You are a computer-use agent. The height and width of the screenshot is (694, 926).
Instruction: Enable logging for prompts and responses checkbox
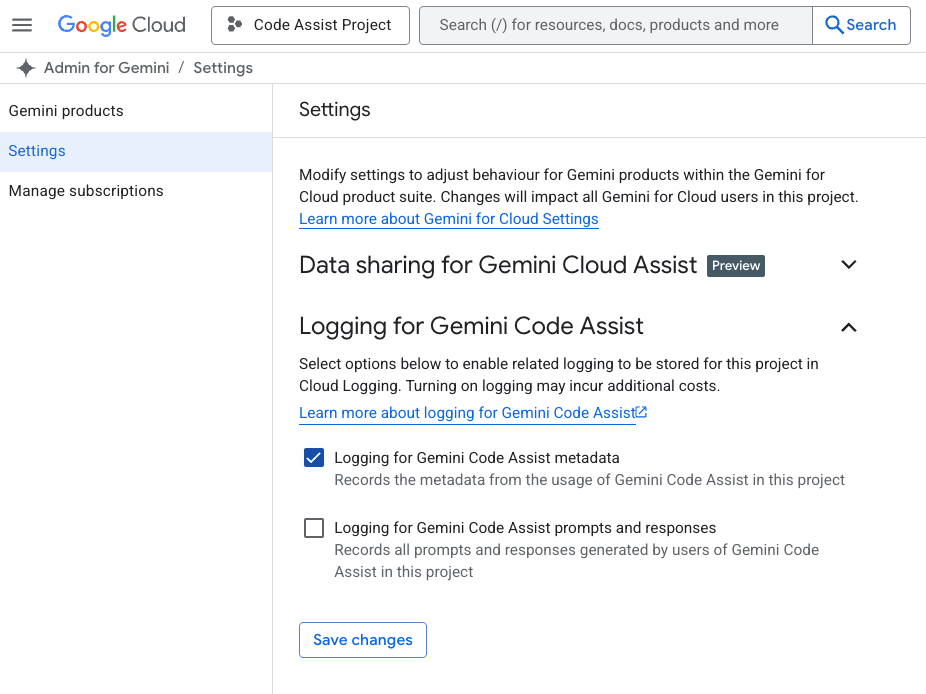[314, 528]
